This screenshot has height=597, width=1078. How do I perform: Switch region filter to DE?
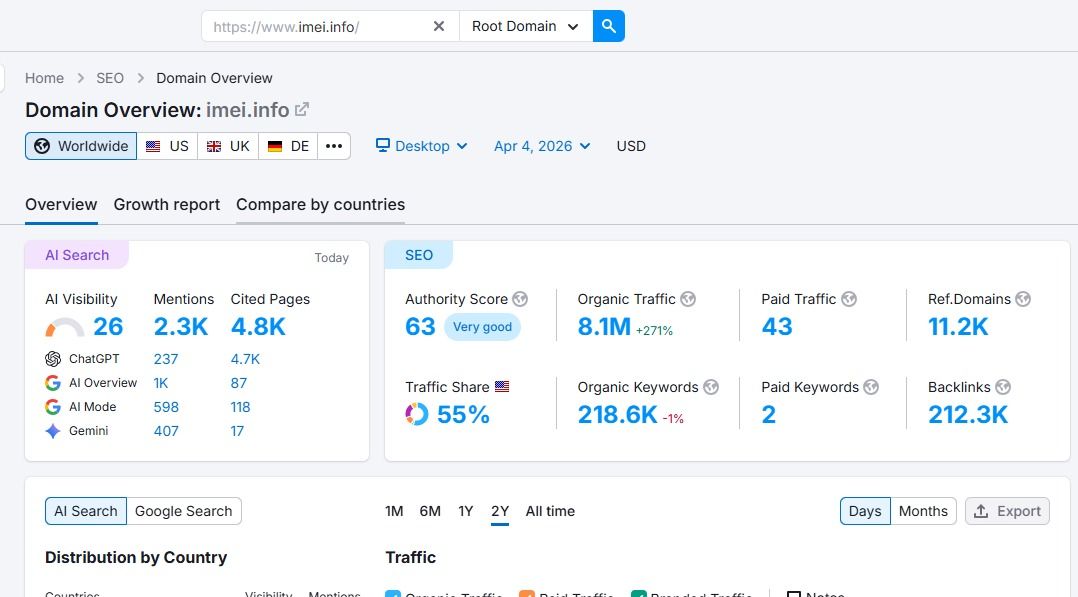point(289,146)
